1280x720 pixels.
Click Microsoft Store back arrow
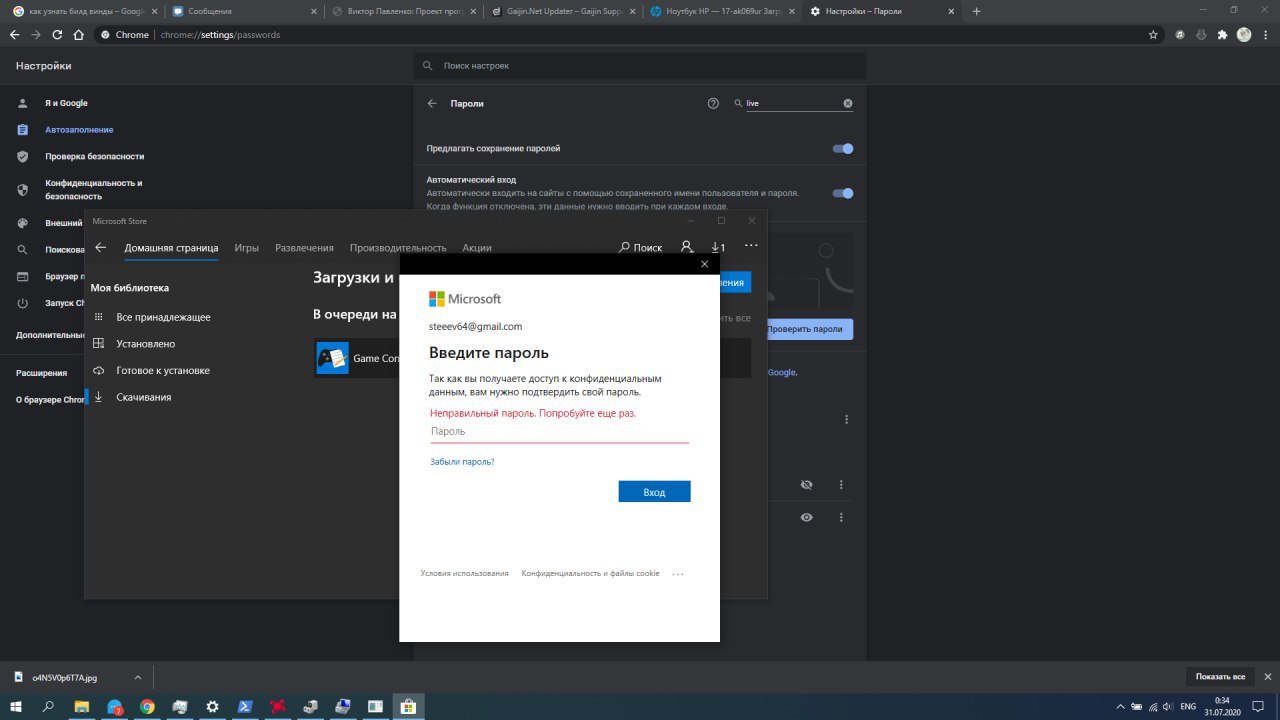click(x=100, y=247)
